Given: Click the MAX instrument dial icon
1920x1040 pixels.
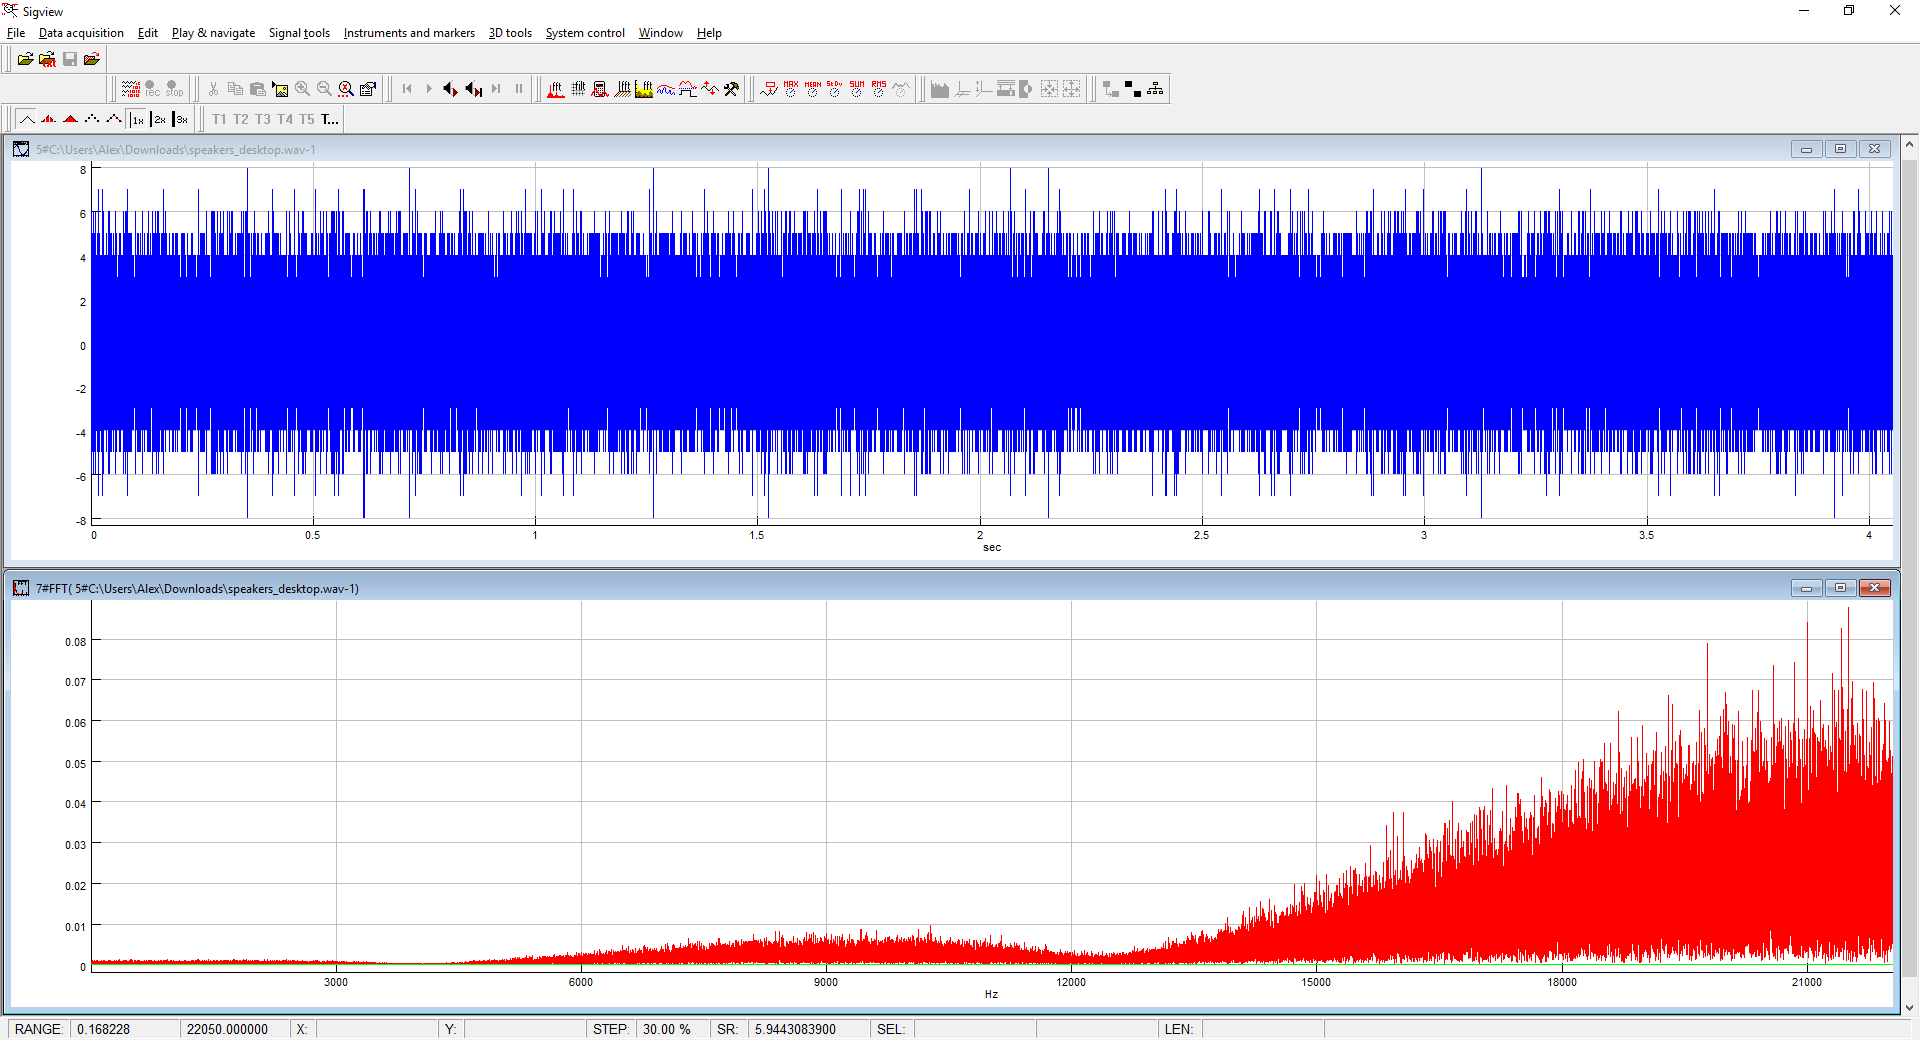Looking at the screenshot, I should pos(790,89).
